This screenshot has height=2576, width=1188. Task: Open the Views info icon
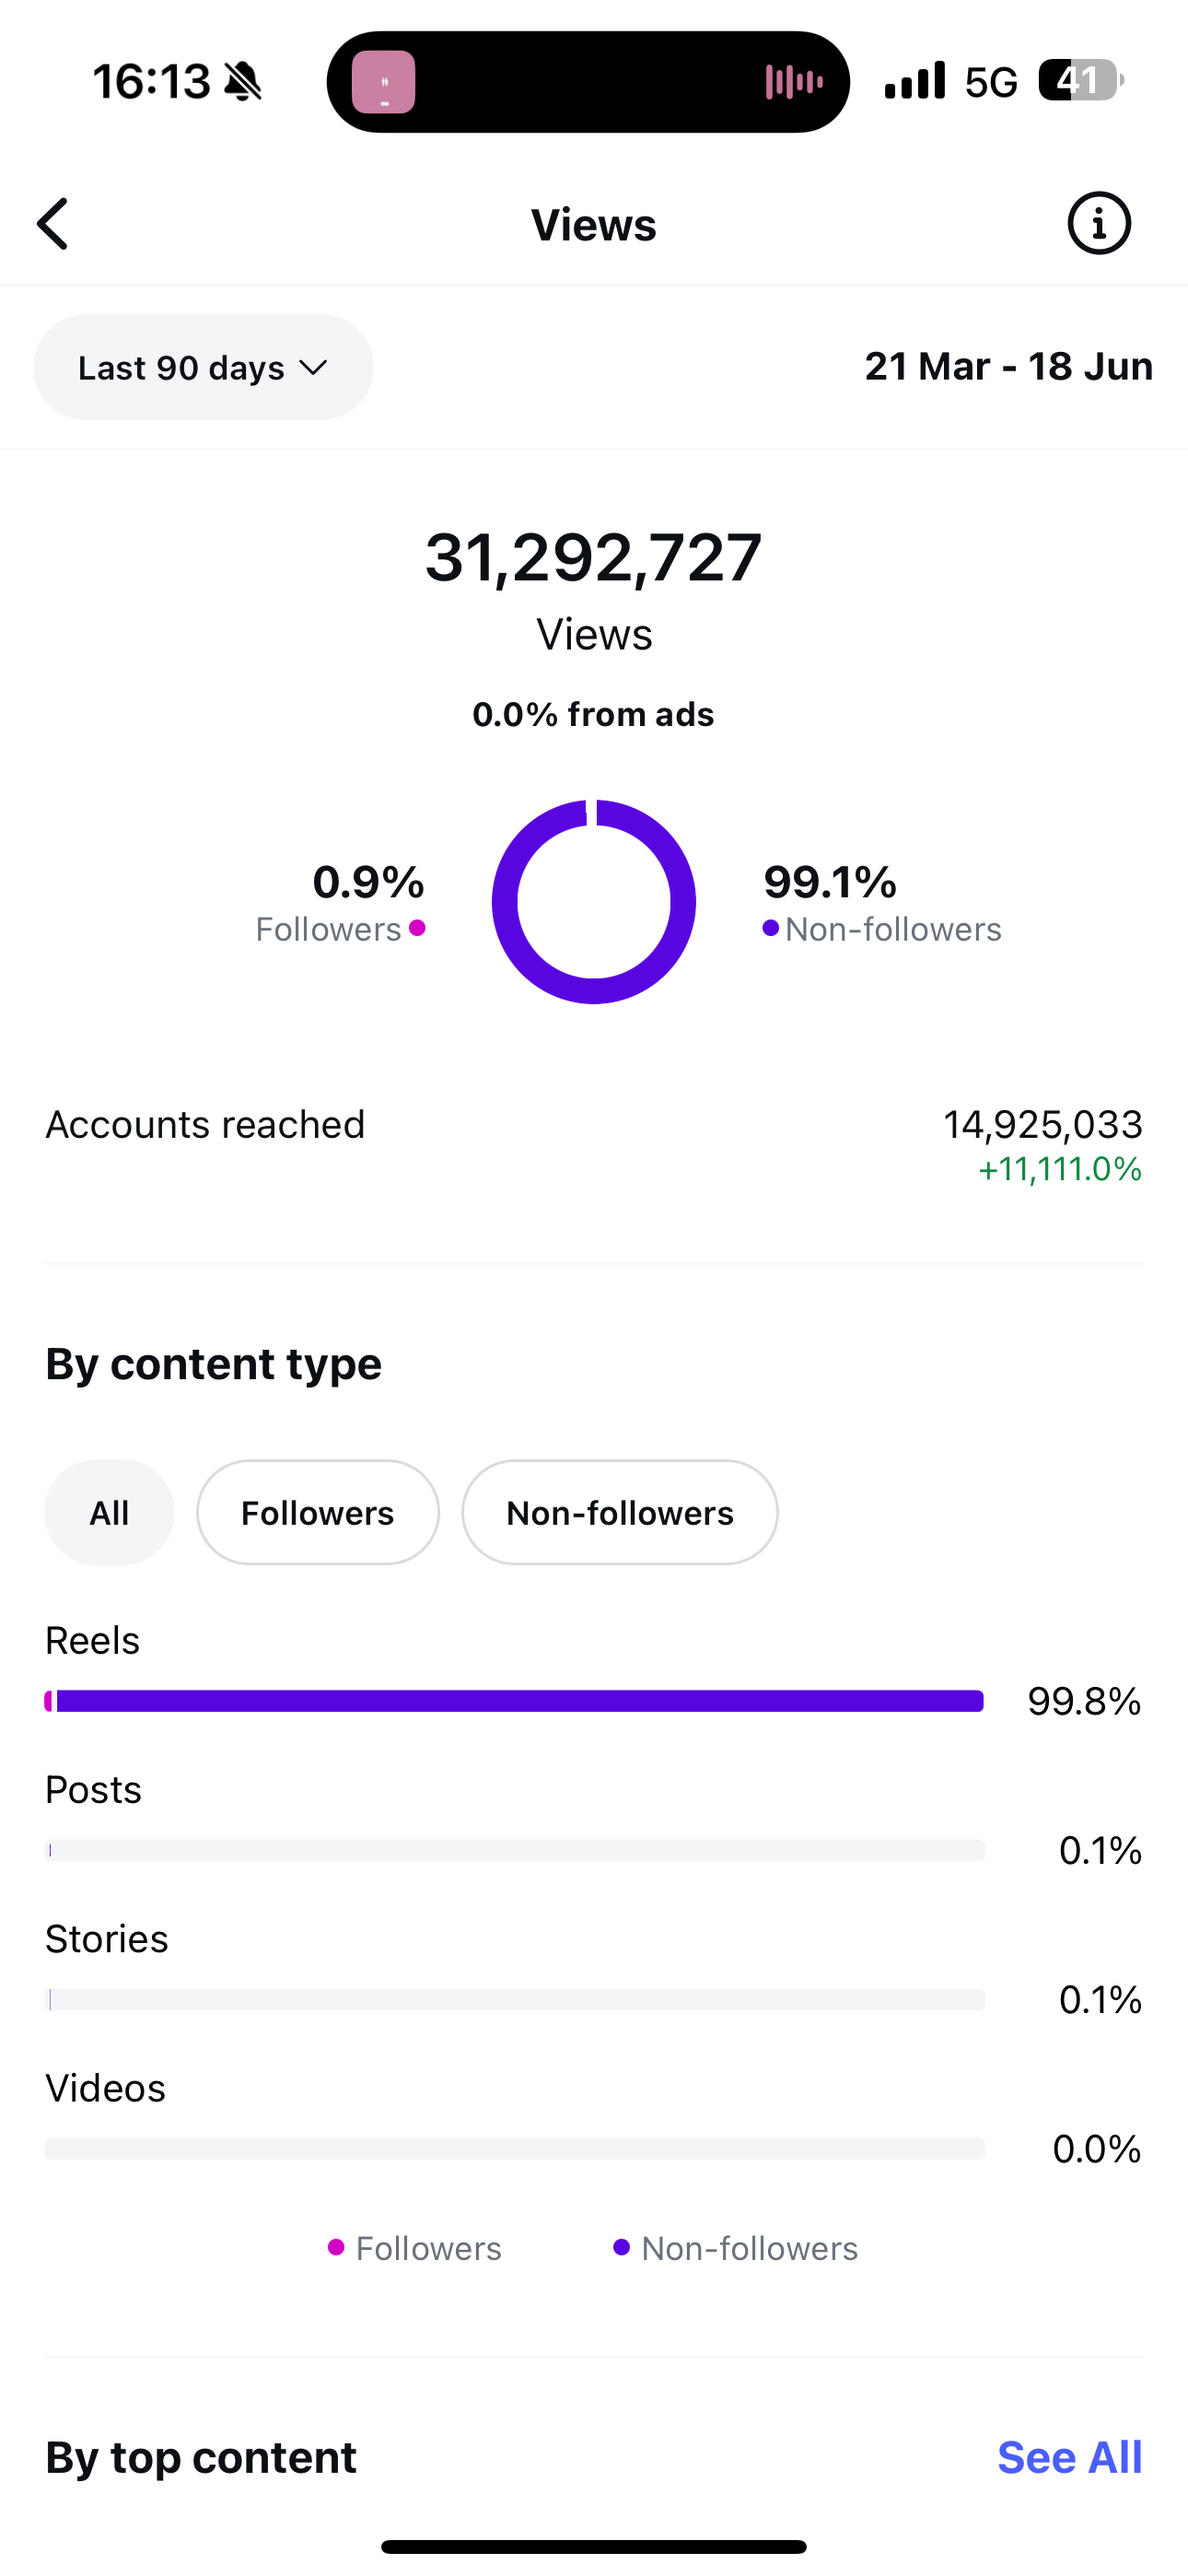coord(1098,223)
